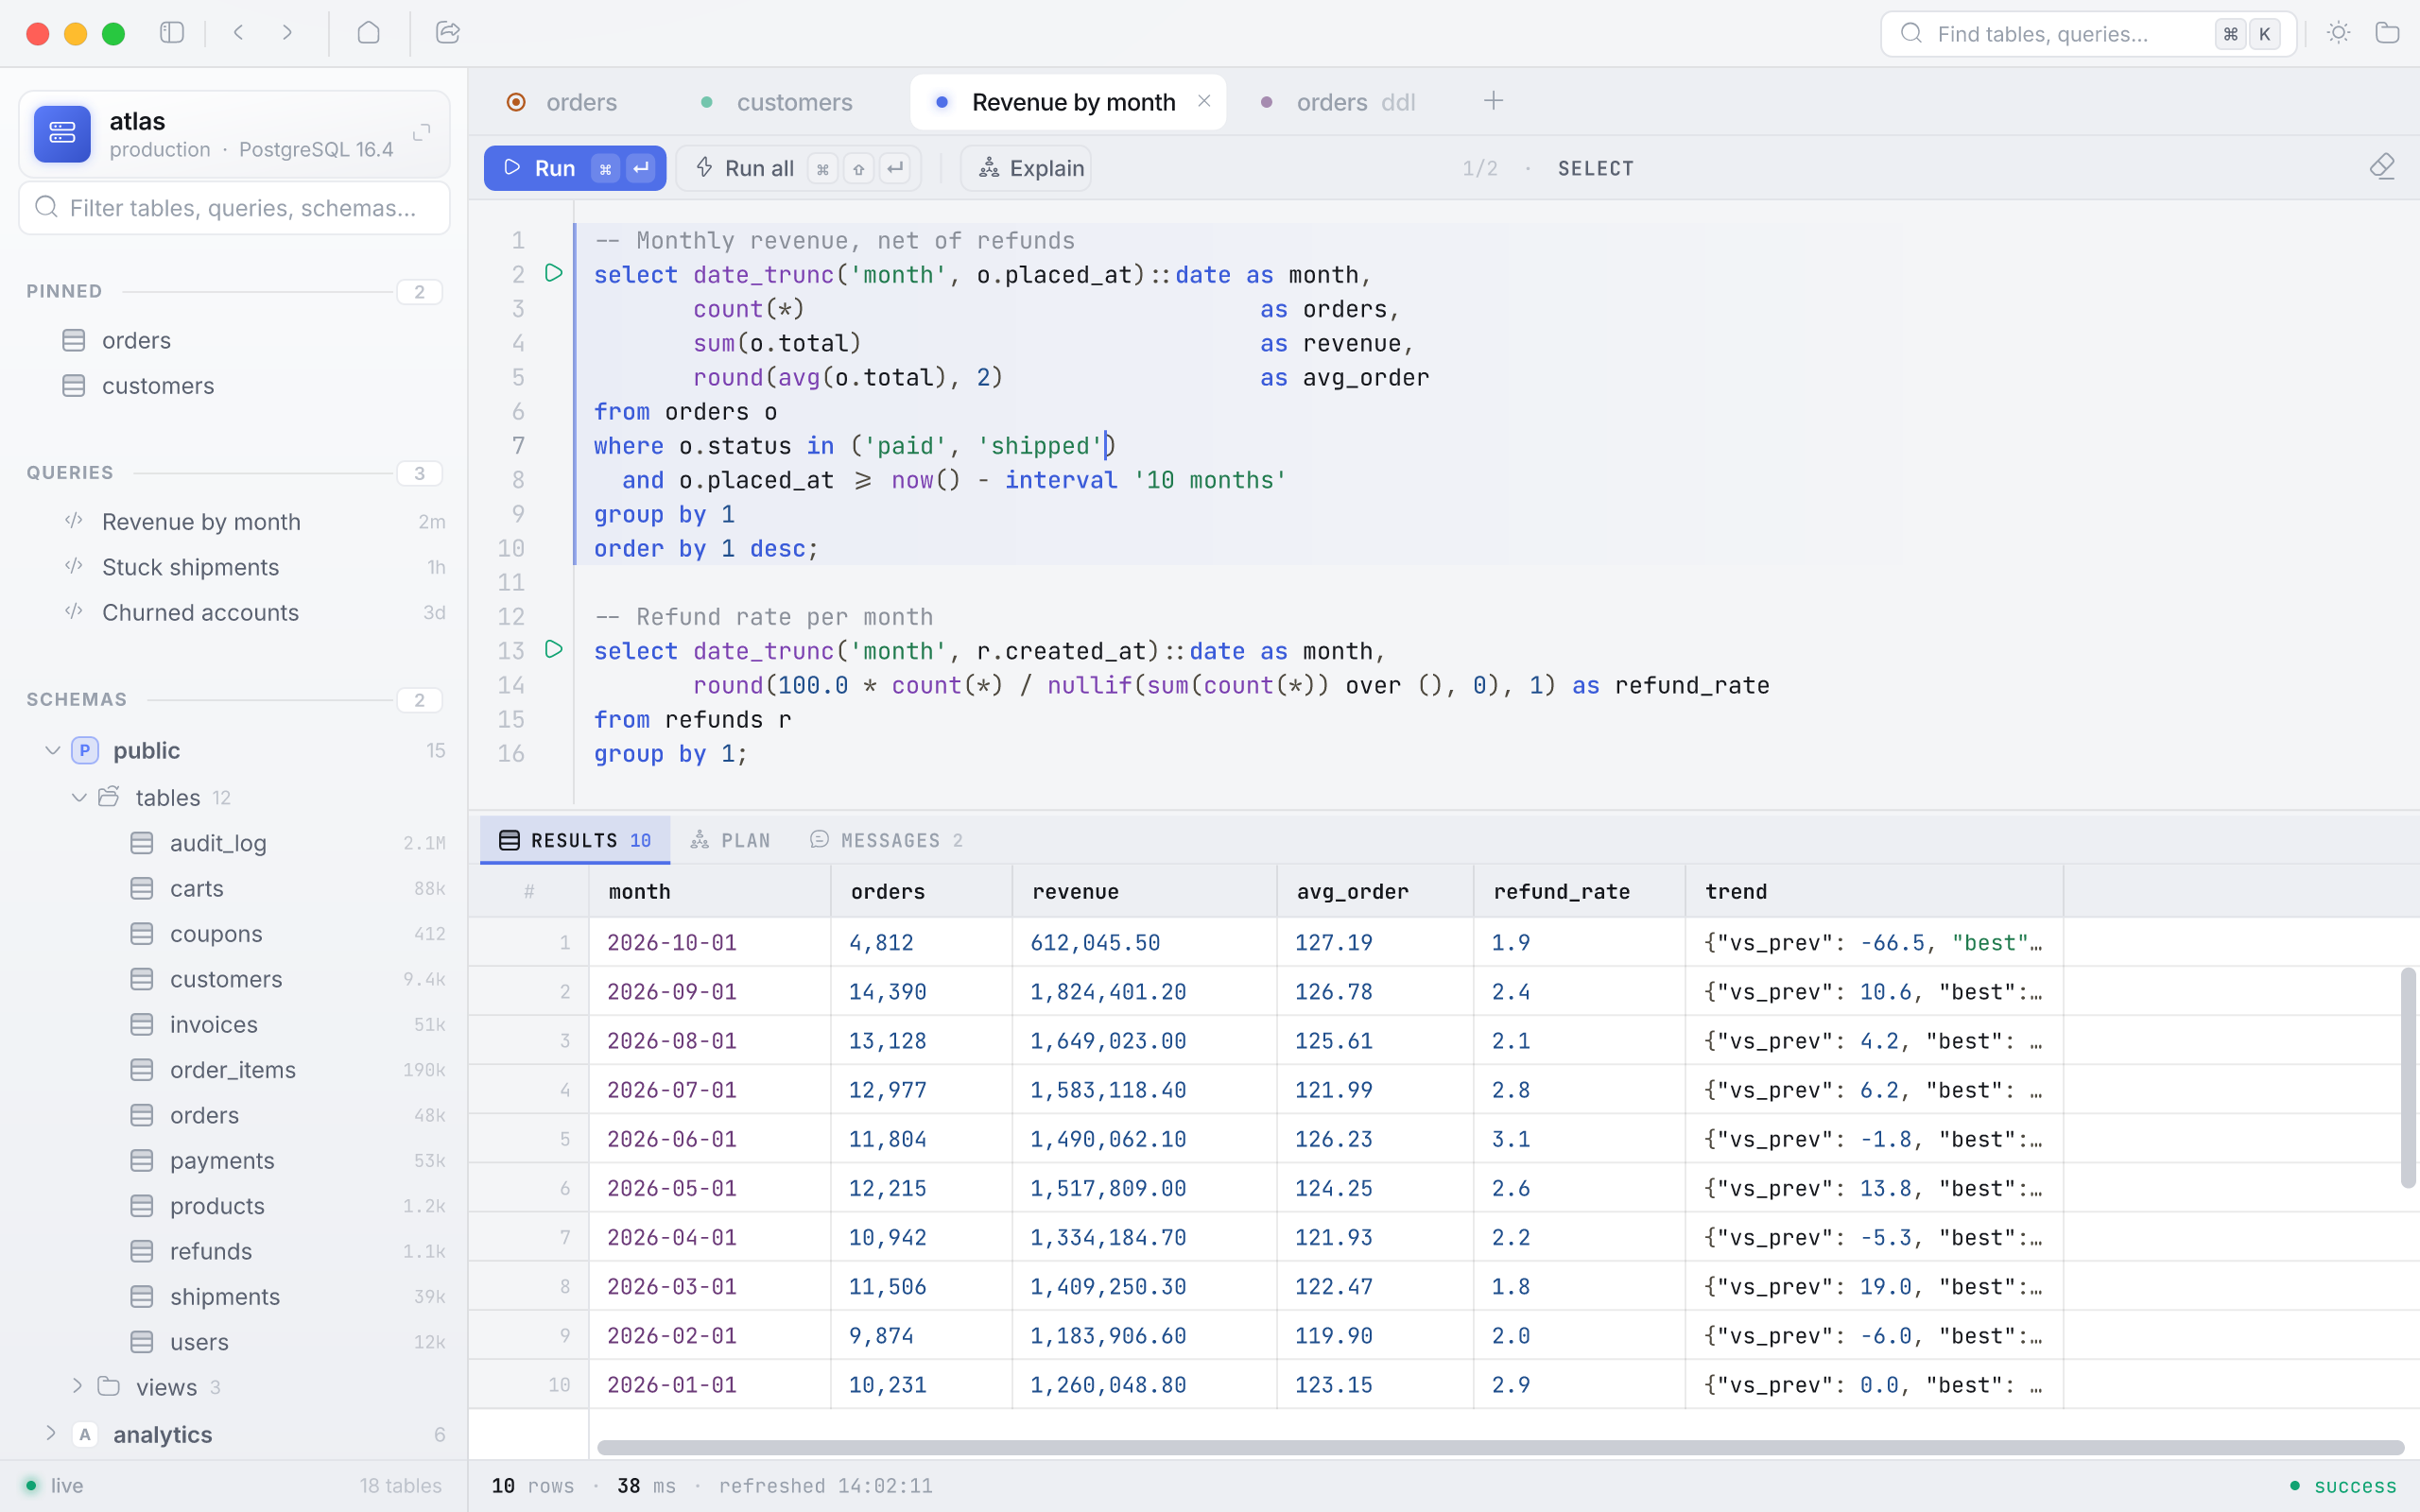
Task: Toggle the sidebar panel icon
Action: pos(172,33)
